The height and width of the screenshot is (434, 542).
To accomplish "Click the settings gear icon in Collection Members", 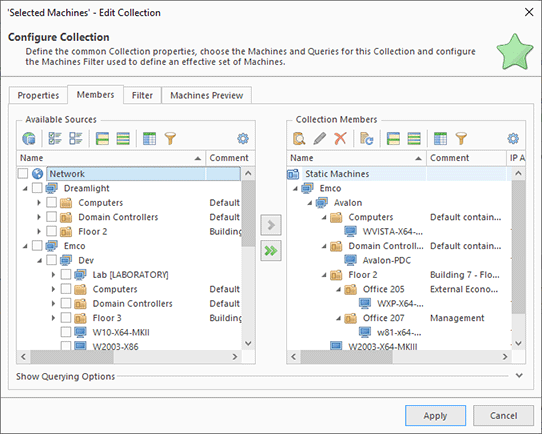I will (513, 139).
